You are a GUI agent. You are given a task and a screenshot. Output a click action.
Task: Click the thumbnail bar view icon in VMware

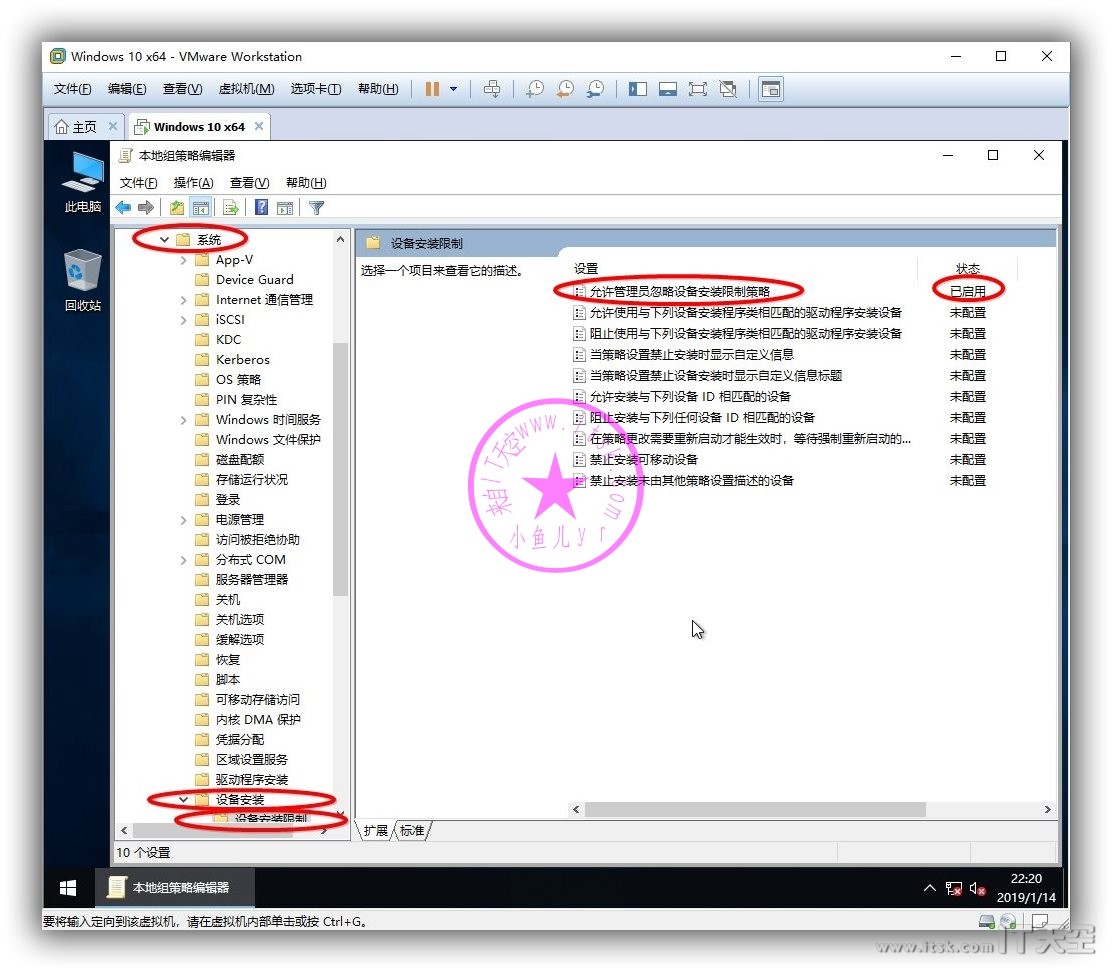click(667, 89)
